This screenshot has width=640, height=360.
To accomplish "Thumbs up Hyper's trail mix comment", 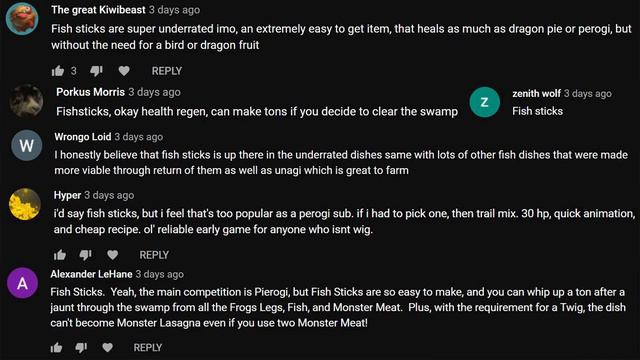I will click(x=60, y=255).
